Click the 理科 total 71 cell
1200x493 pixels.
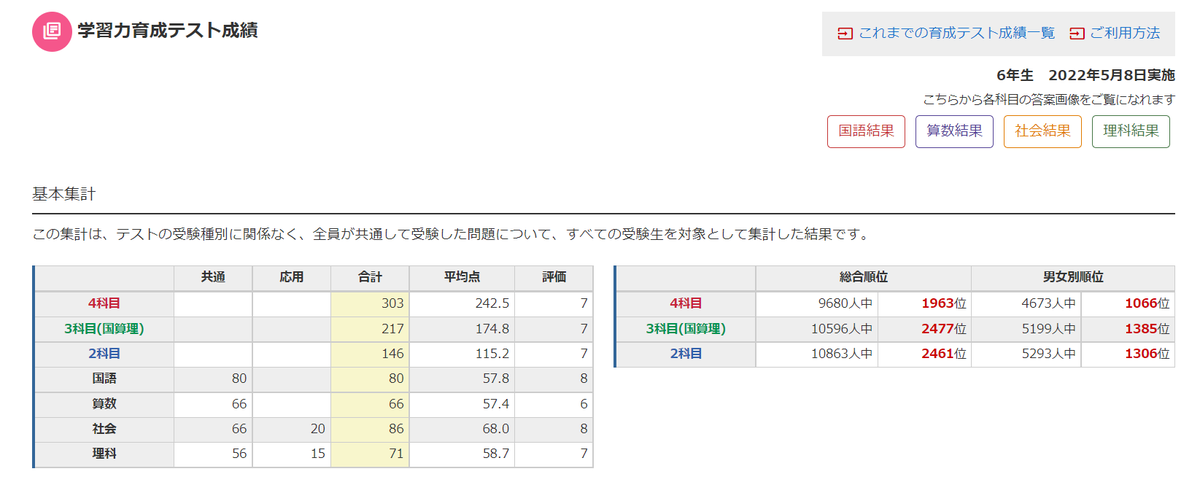pyautogui.click(x=370, y=455)
